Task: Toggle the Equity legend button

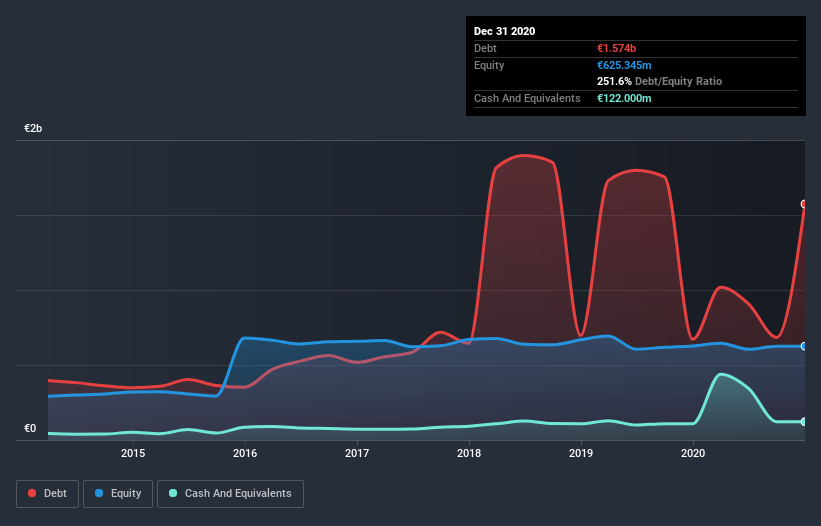Action: [118, 494]
